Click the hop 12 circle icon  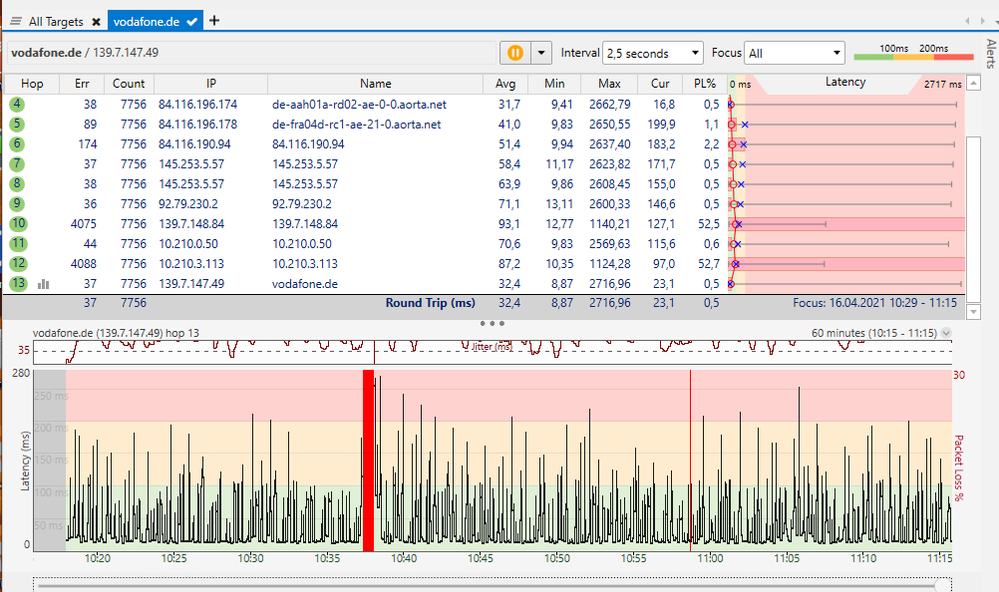tap(18, 264)
